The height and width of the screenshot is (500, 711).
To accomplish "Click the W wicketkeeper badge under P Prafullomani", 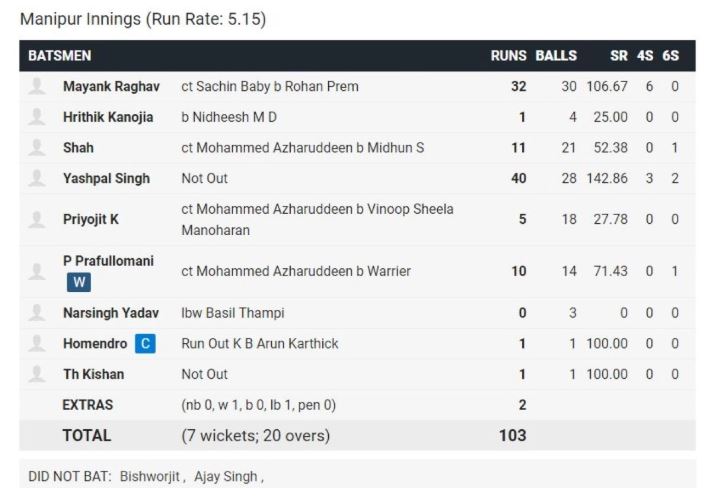I will tap(79, 282).
